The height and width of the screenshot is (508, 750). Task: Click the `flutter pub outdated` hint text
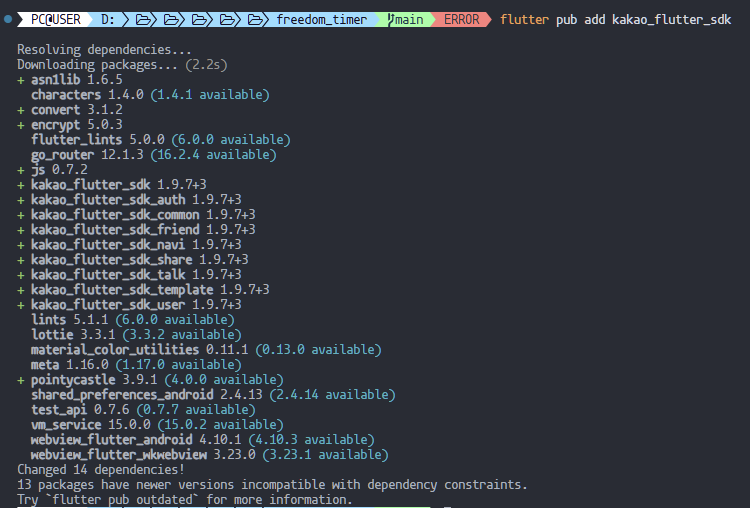pos(121,500)
